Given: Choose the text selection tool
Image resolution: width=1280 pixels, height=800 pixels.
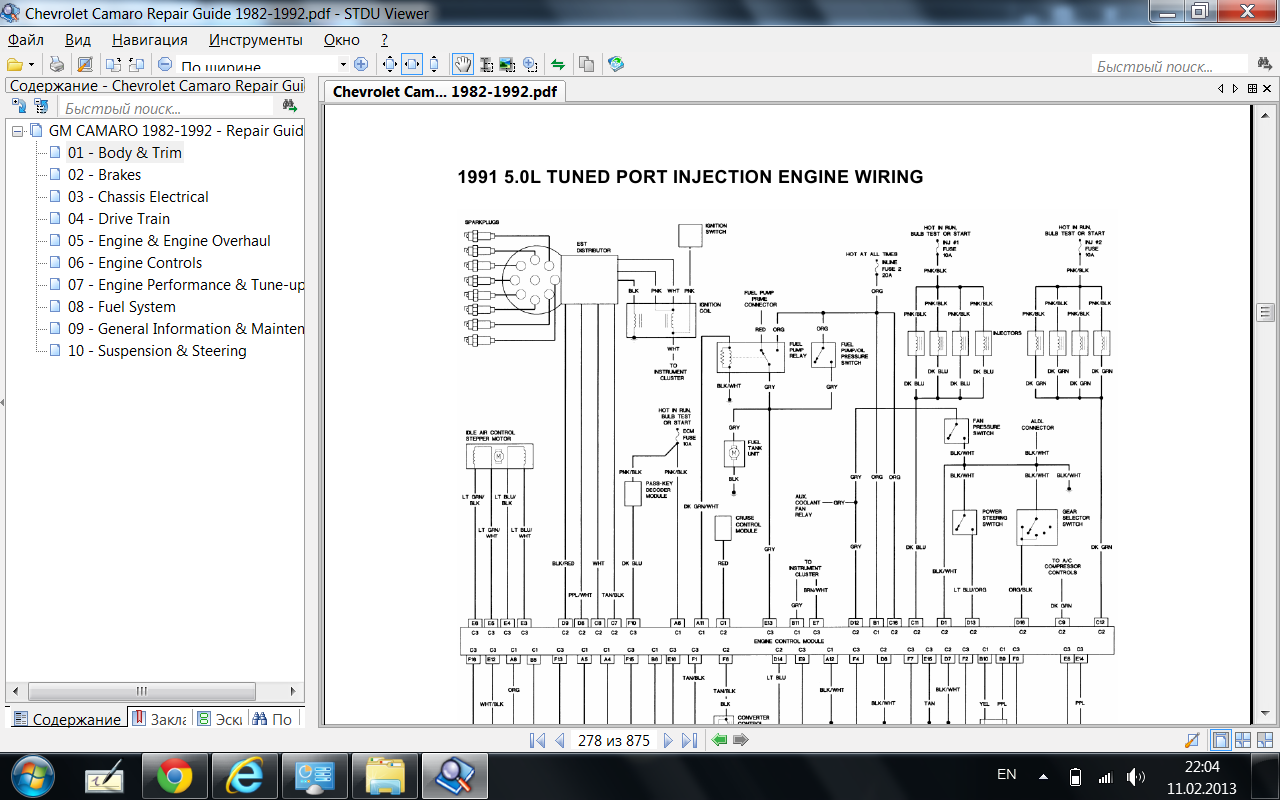Looking at the screenshot, I should click(x=487, y=65).
